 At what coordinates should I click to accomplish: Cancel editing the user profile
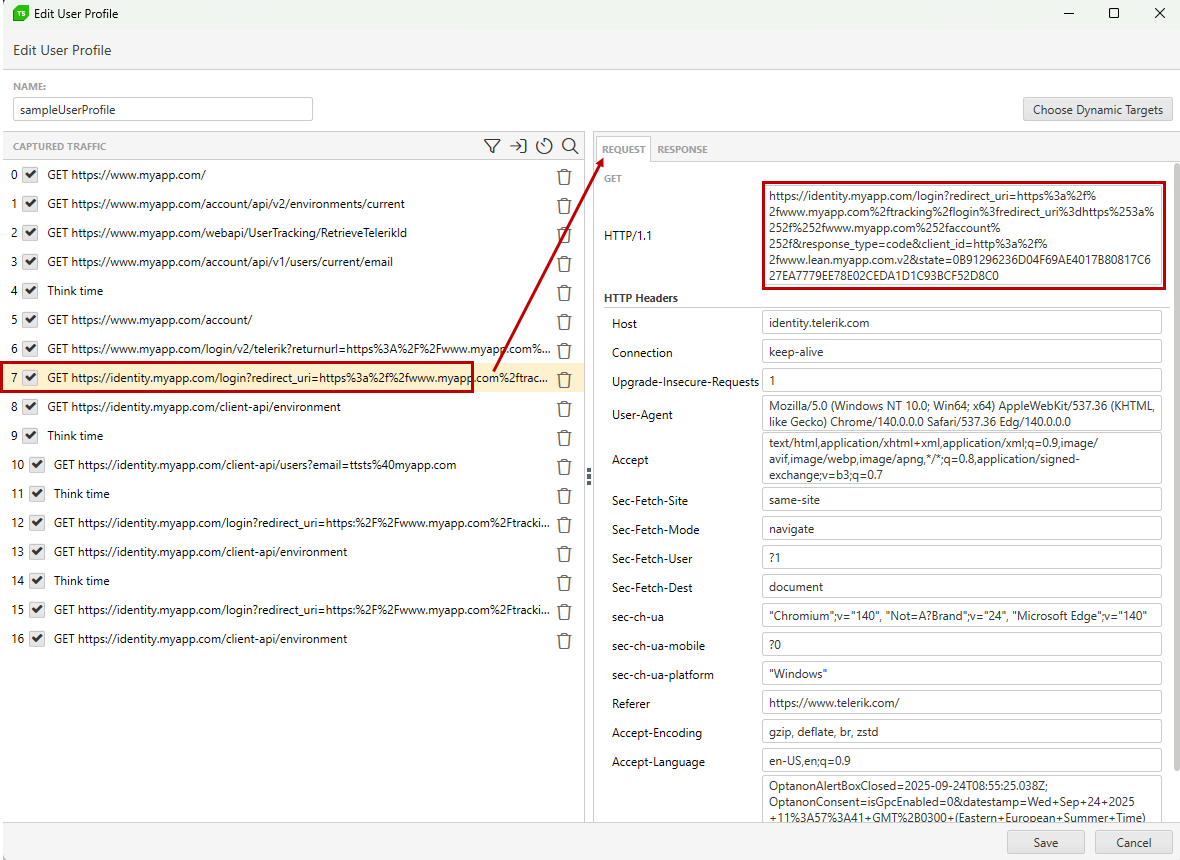tap(1133, 842)
